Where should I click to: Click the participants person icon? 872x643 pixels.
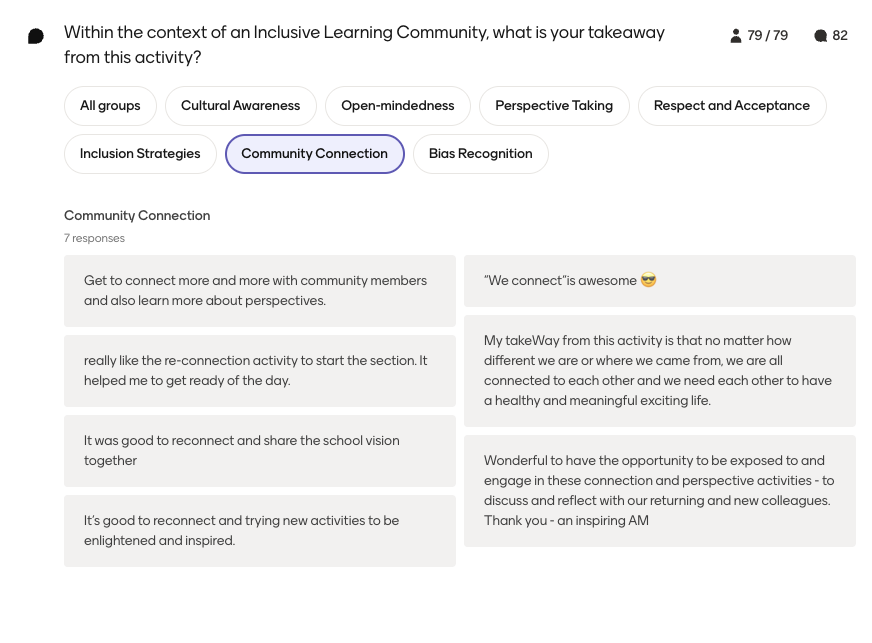point(735,36)
